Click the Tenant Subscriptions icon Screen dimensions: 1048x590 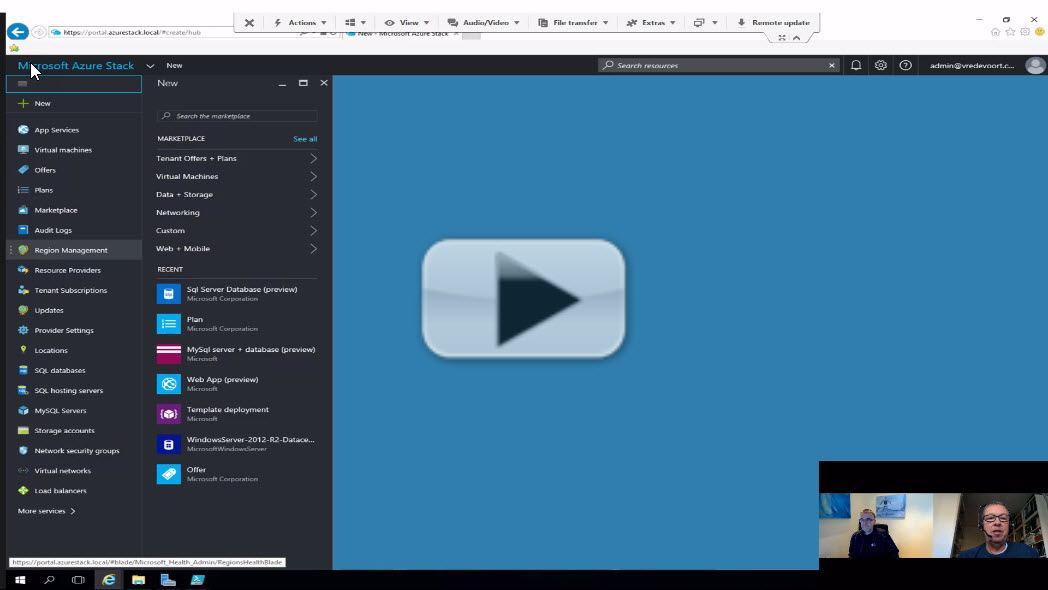coord(23,290)
